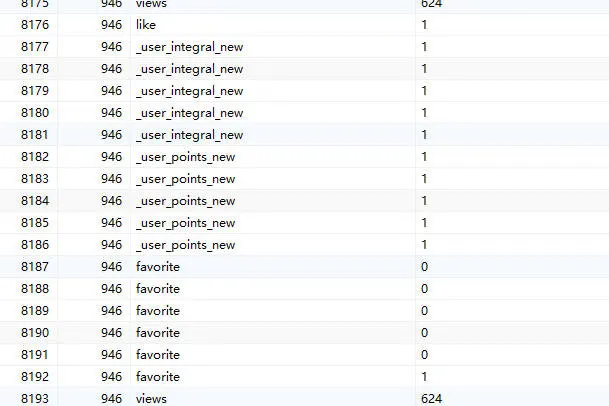Click the value 0 in row 8188
The height and width of the screenshot is (406, 609).
425,289
